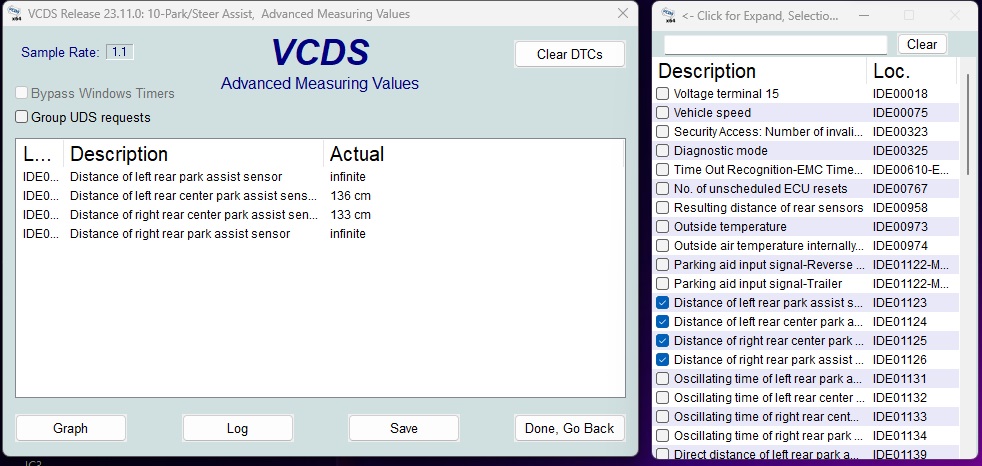Check Resulting distance of rear sensors
This screenshot has height=466, width=982.
(x=663, y=208)
